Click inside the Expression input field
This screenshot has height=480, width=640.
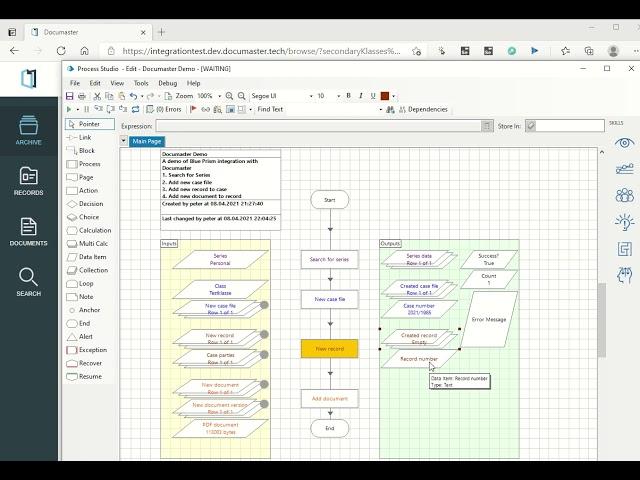[318, 126]
